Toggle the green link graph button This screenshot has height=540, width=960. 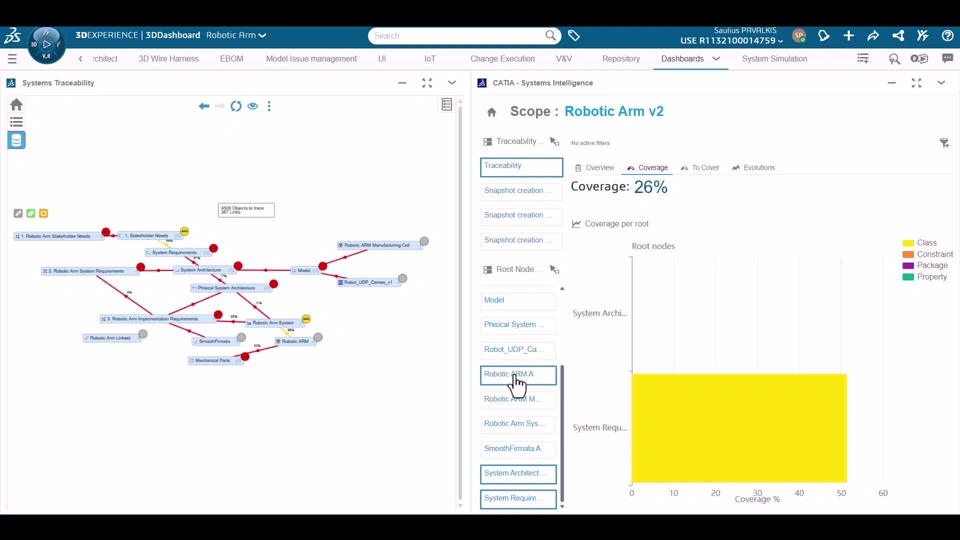[31, 213]
